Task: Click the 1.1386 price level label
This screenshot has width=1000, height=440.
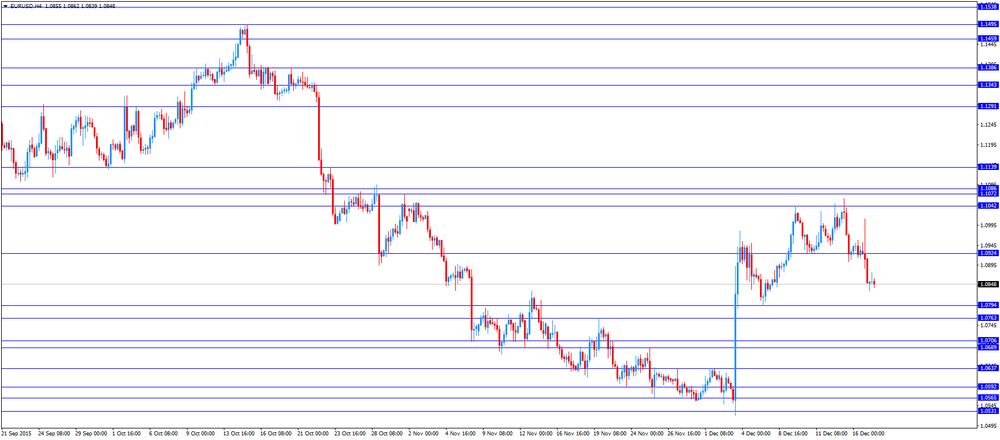Action: [x=988, y=67]
